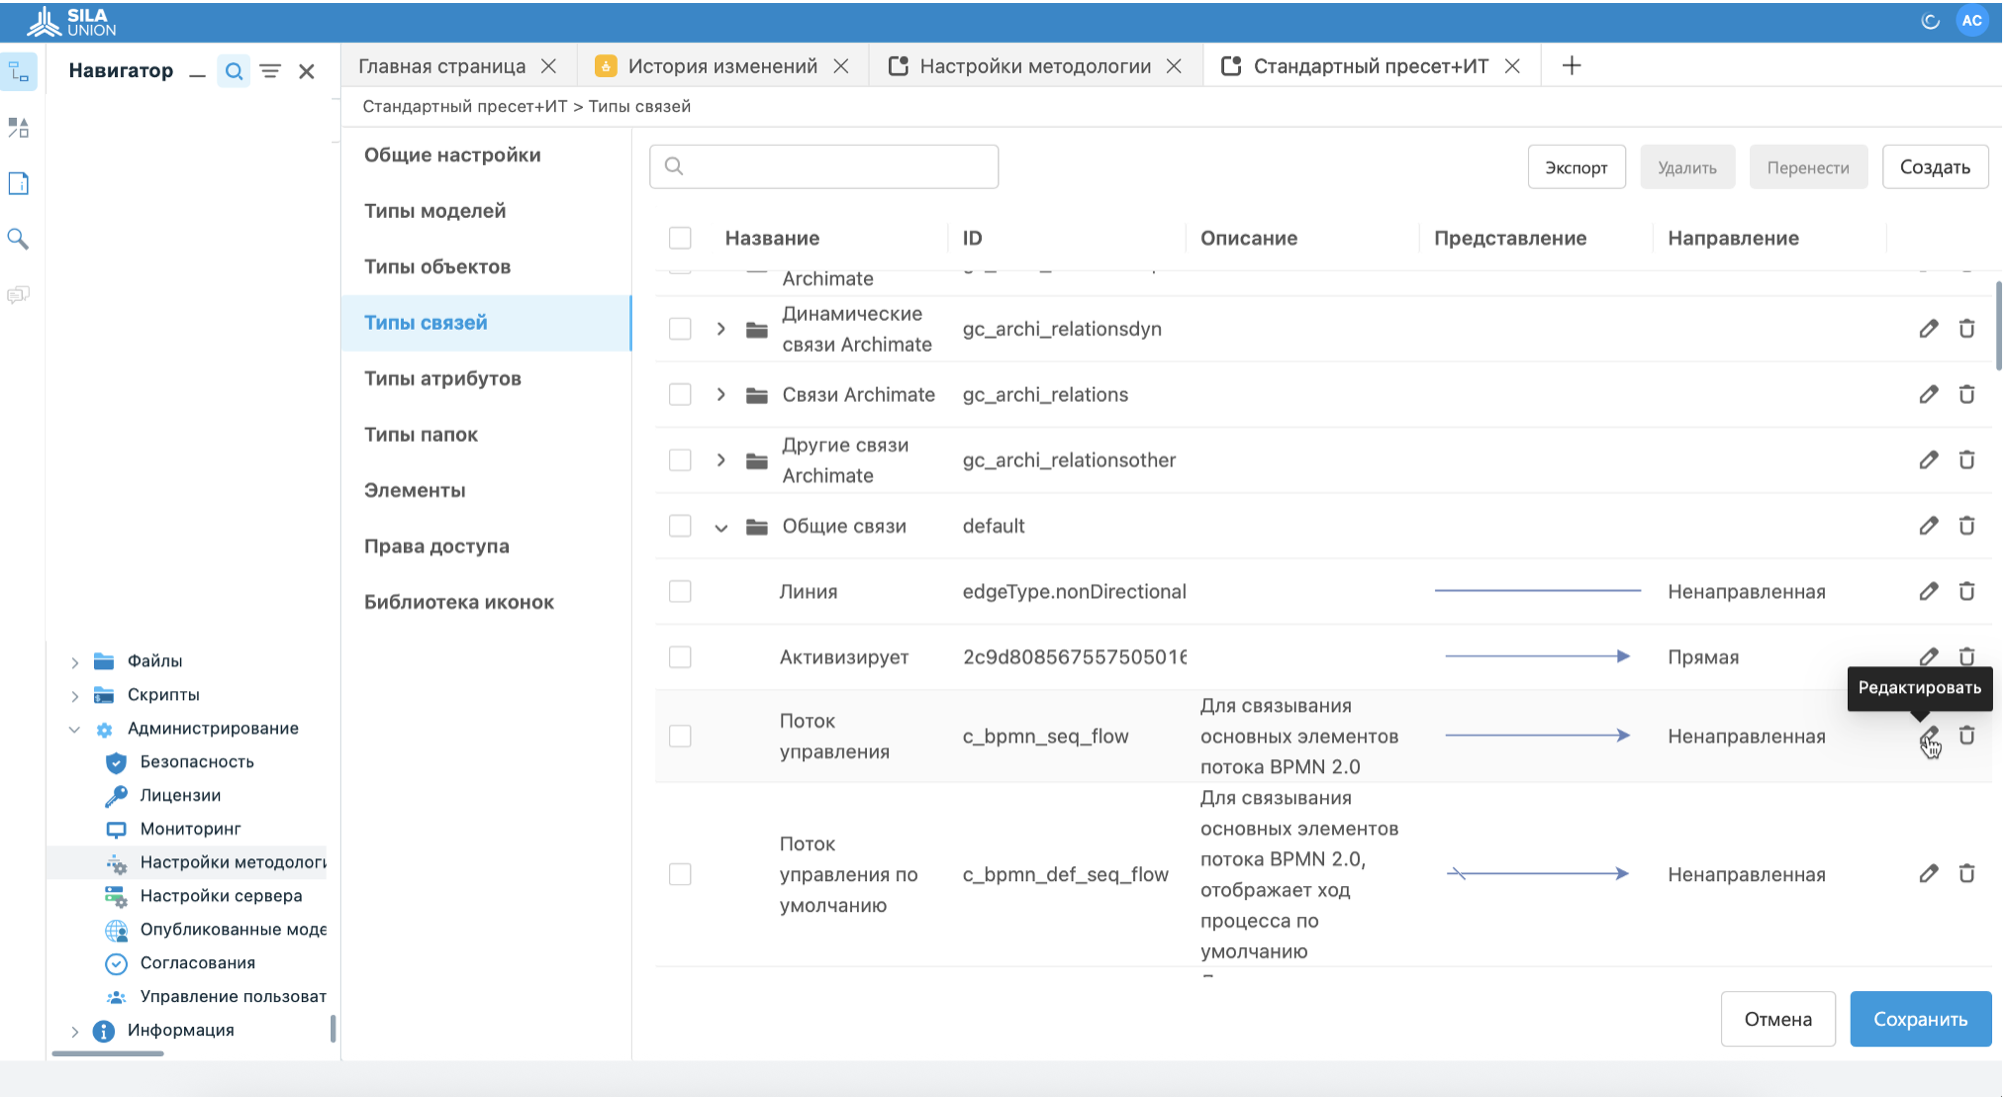Switch to История изменений tab
Image resolution: width=2004 pixels, height=1104 pixels.
point(721,66)
